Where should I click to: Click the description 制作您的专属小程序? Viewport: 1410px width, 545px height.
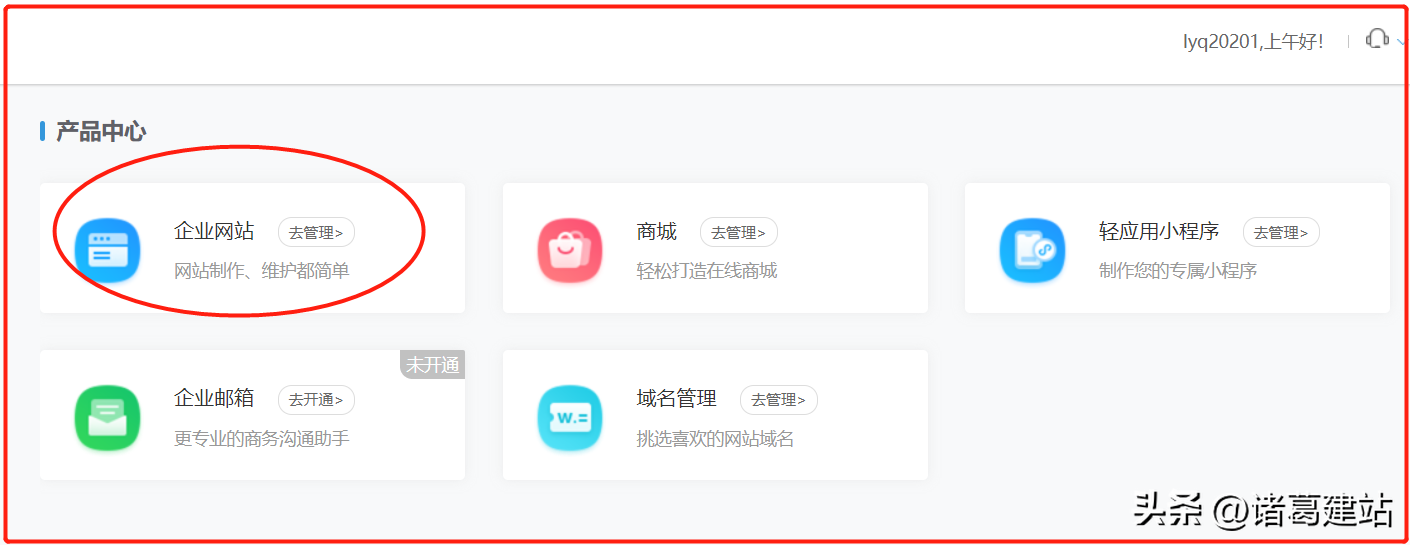click(x=1178, y=271)
